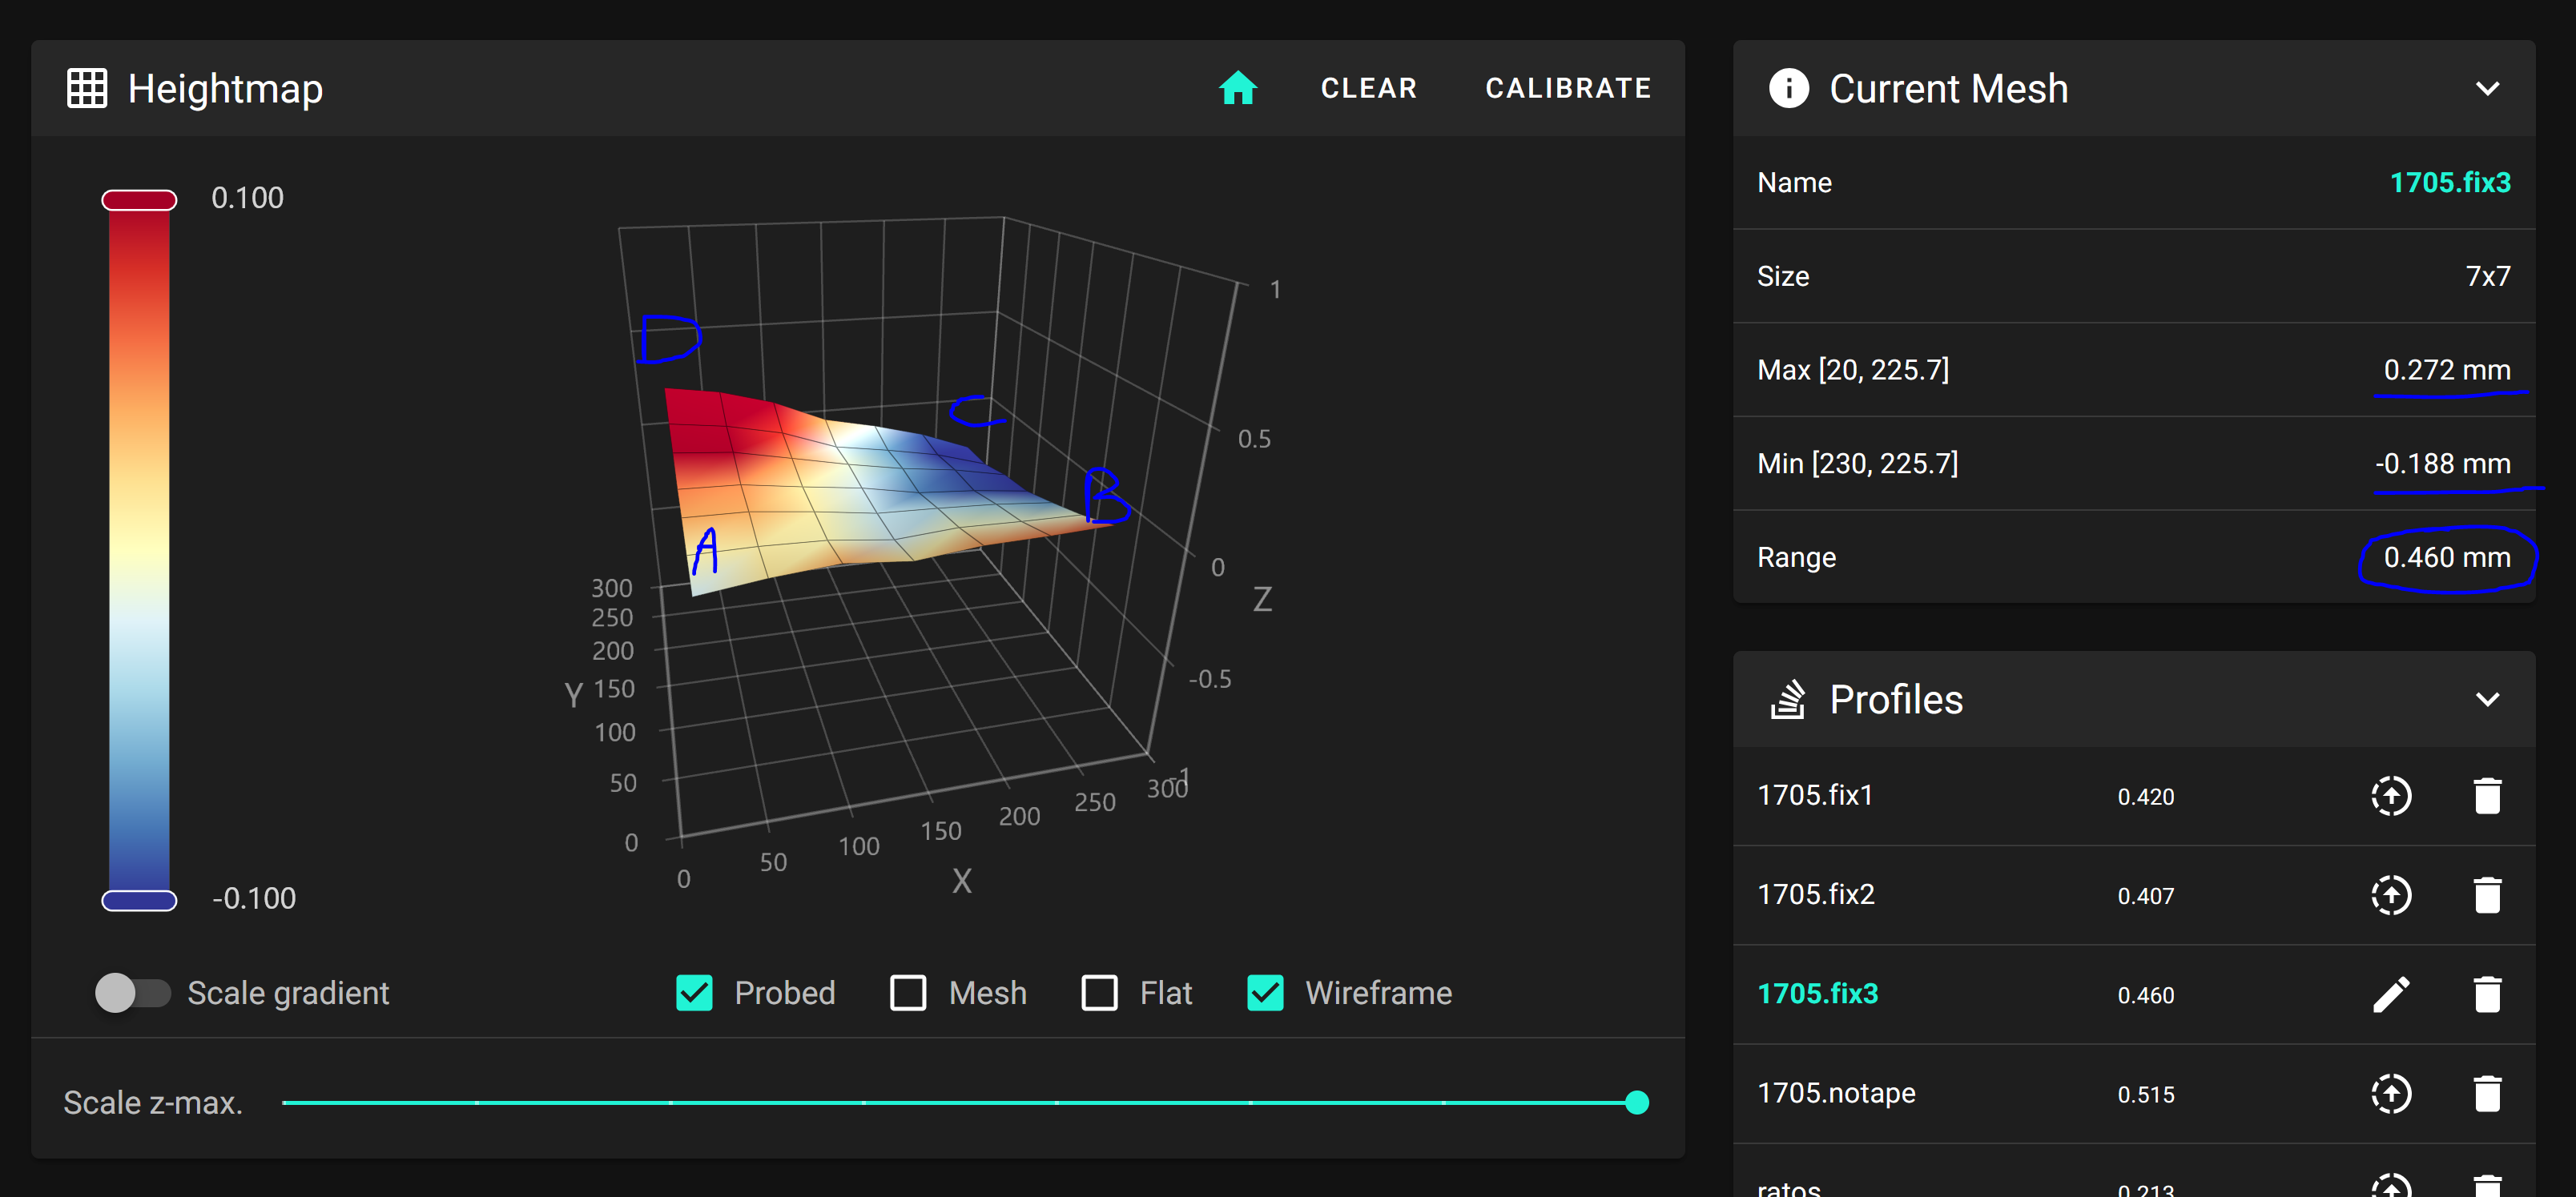Select the active 1705.fix3 profile name
Image resolution: width=2576 pixels, height=1197 pixels.
tap(1817, 993)
